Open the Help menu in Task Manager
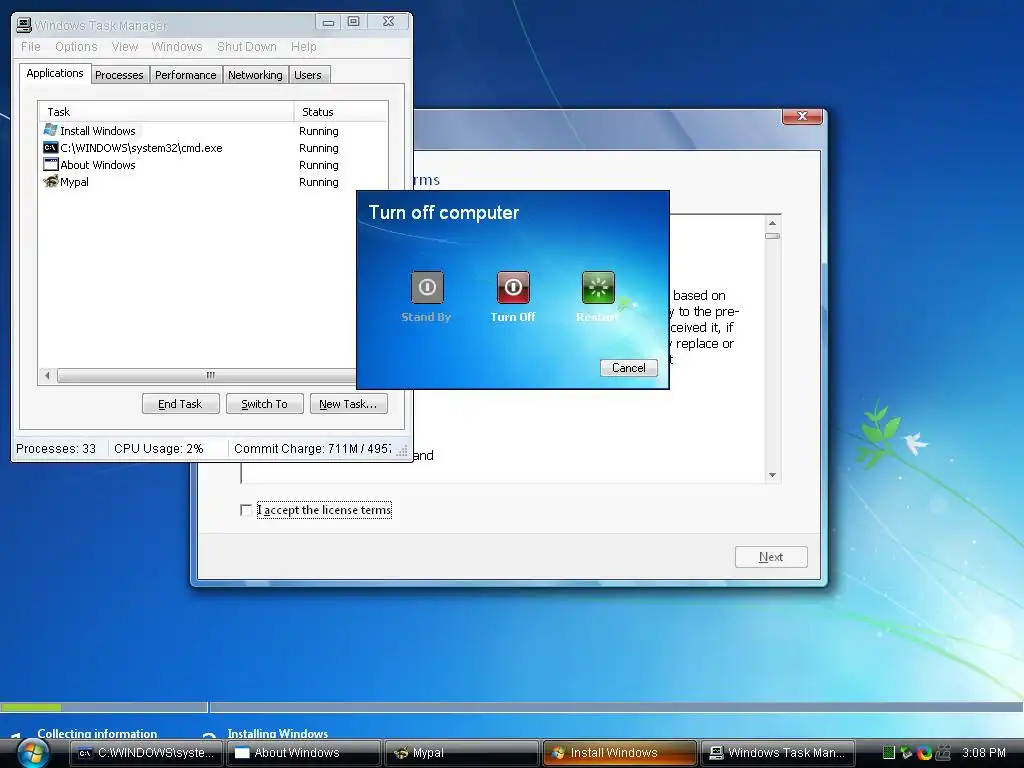 pos(304,46)
